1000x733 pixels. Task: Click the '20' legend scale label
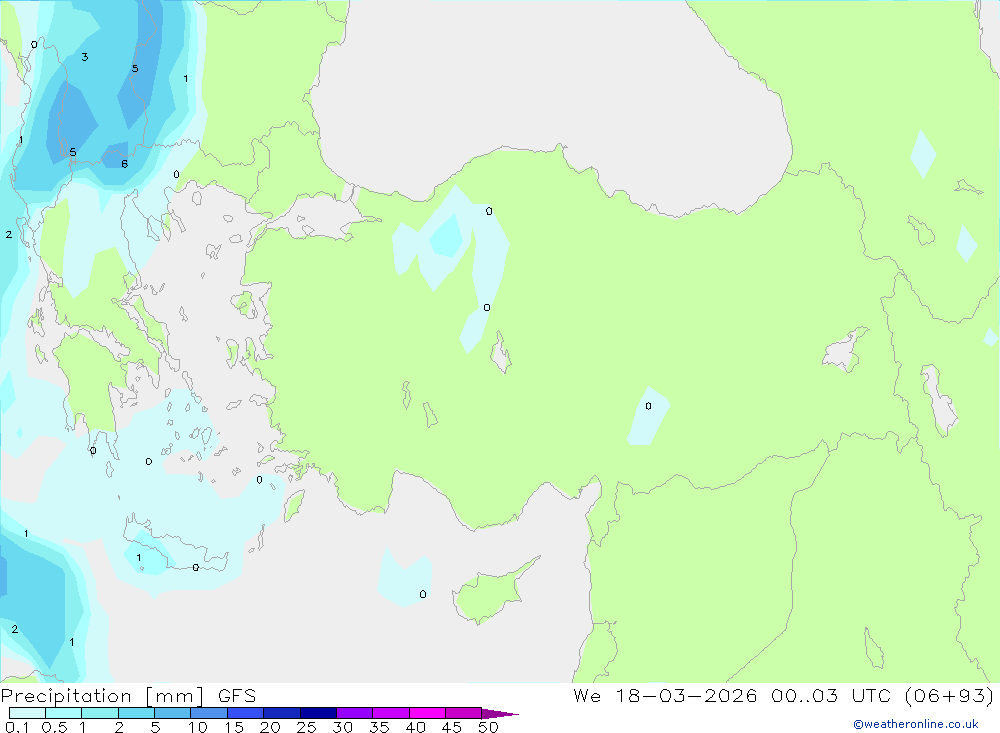pyautogui.click(x=270, y=727)
